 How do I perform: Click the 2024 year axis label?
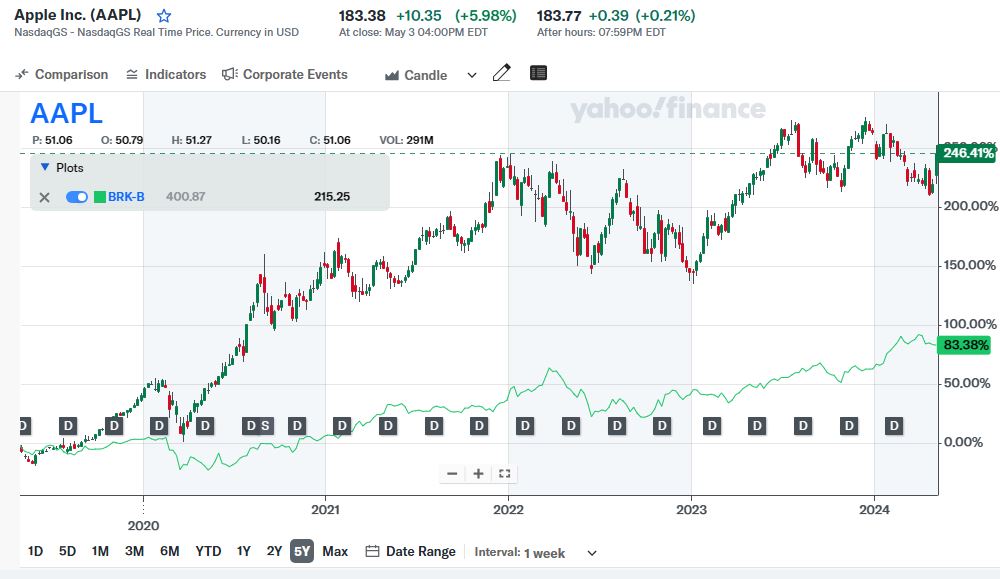coord(874,509)
